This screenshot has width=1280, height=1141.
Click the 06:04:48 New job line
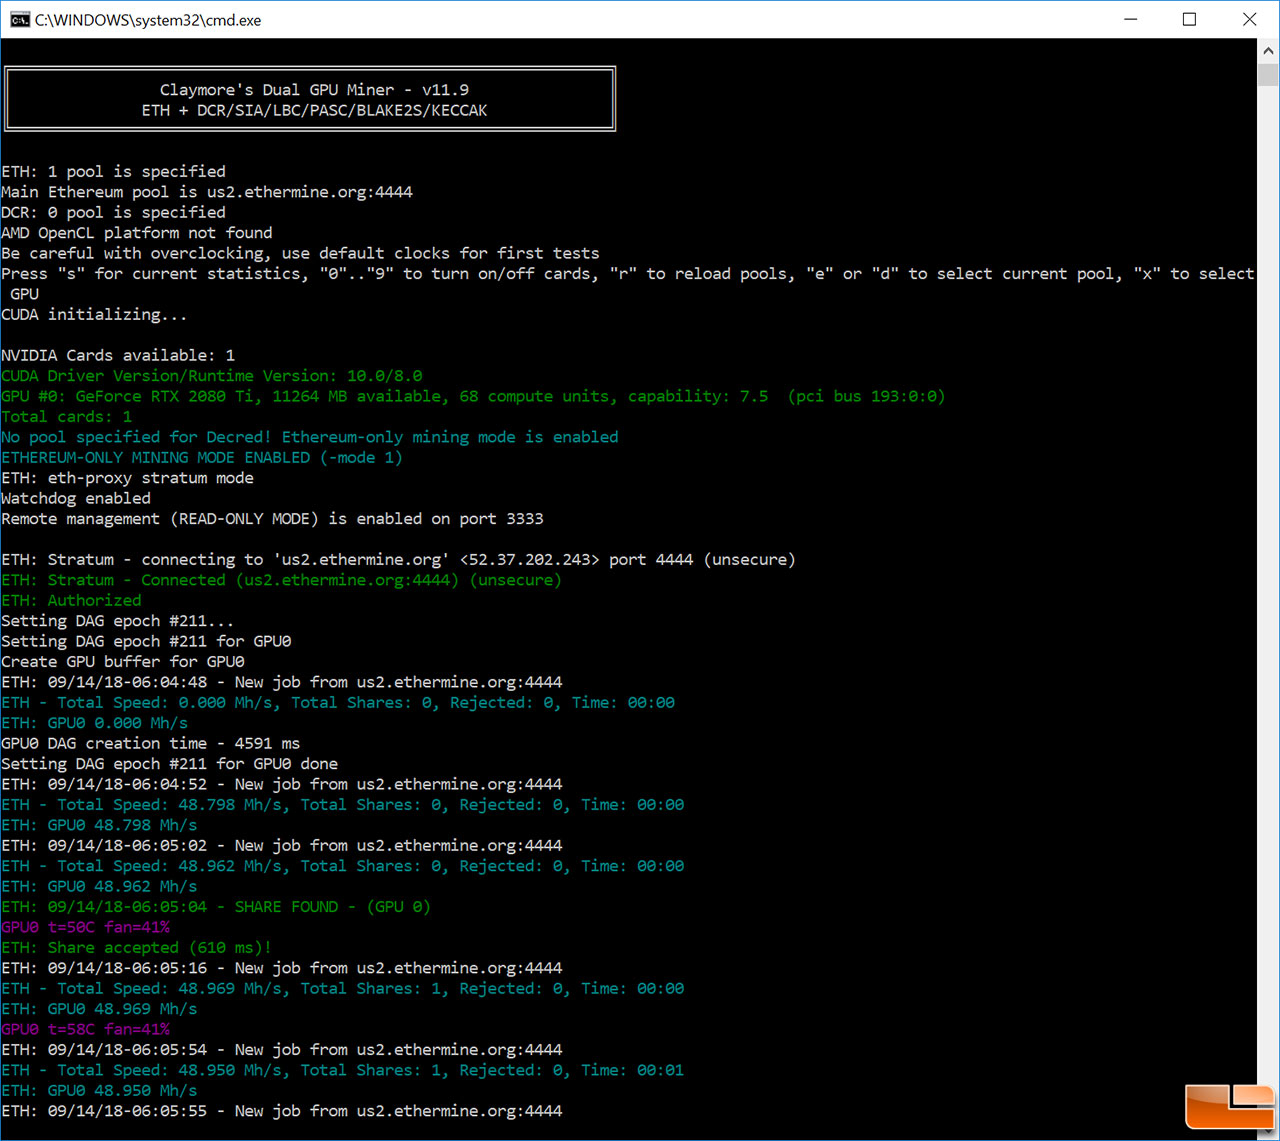click(282, 682)
